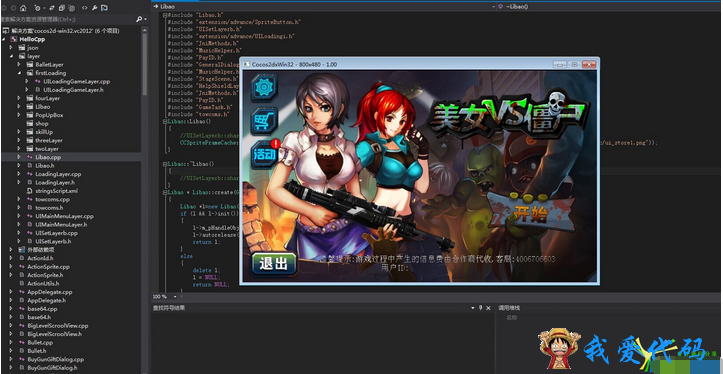723x374 pixels.
Task: Click the sync active document toolbar icon
Action: click(x=51, y=8)
